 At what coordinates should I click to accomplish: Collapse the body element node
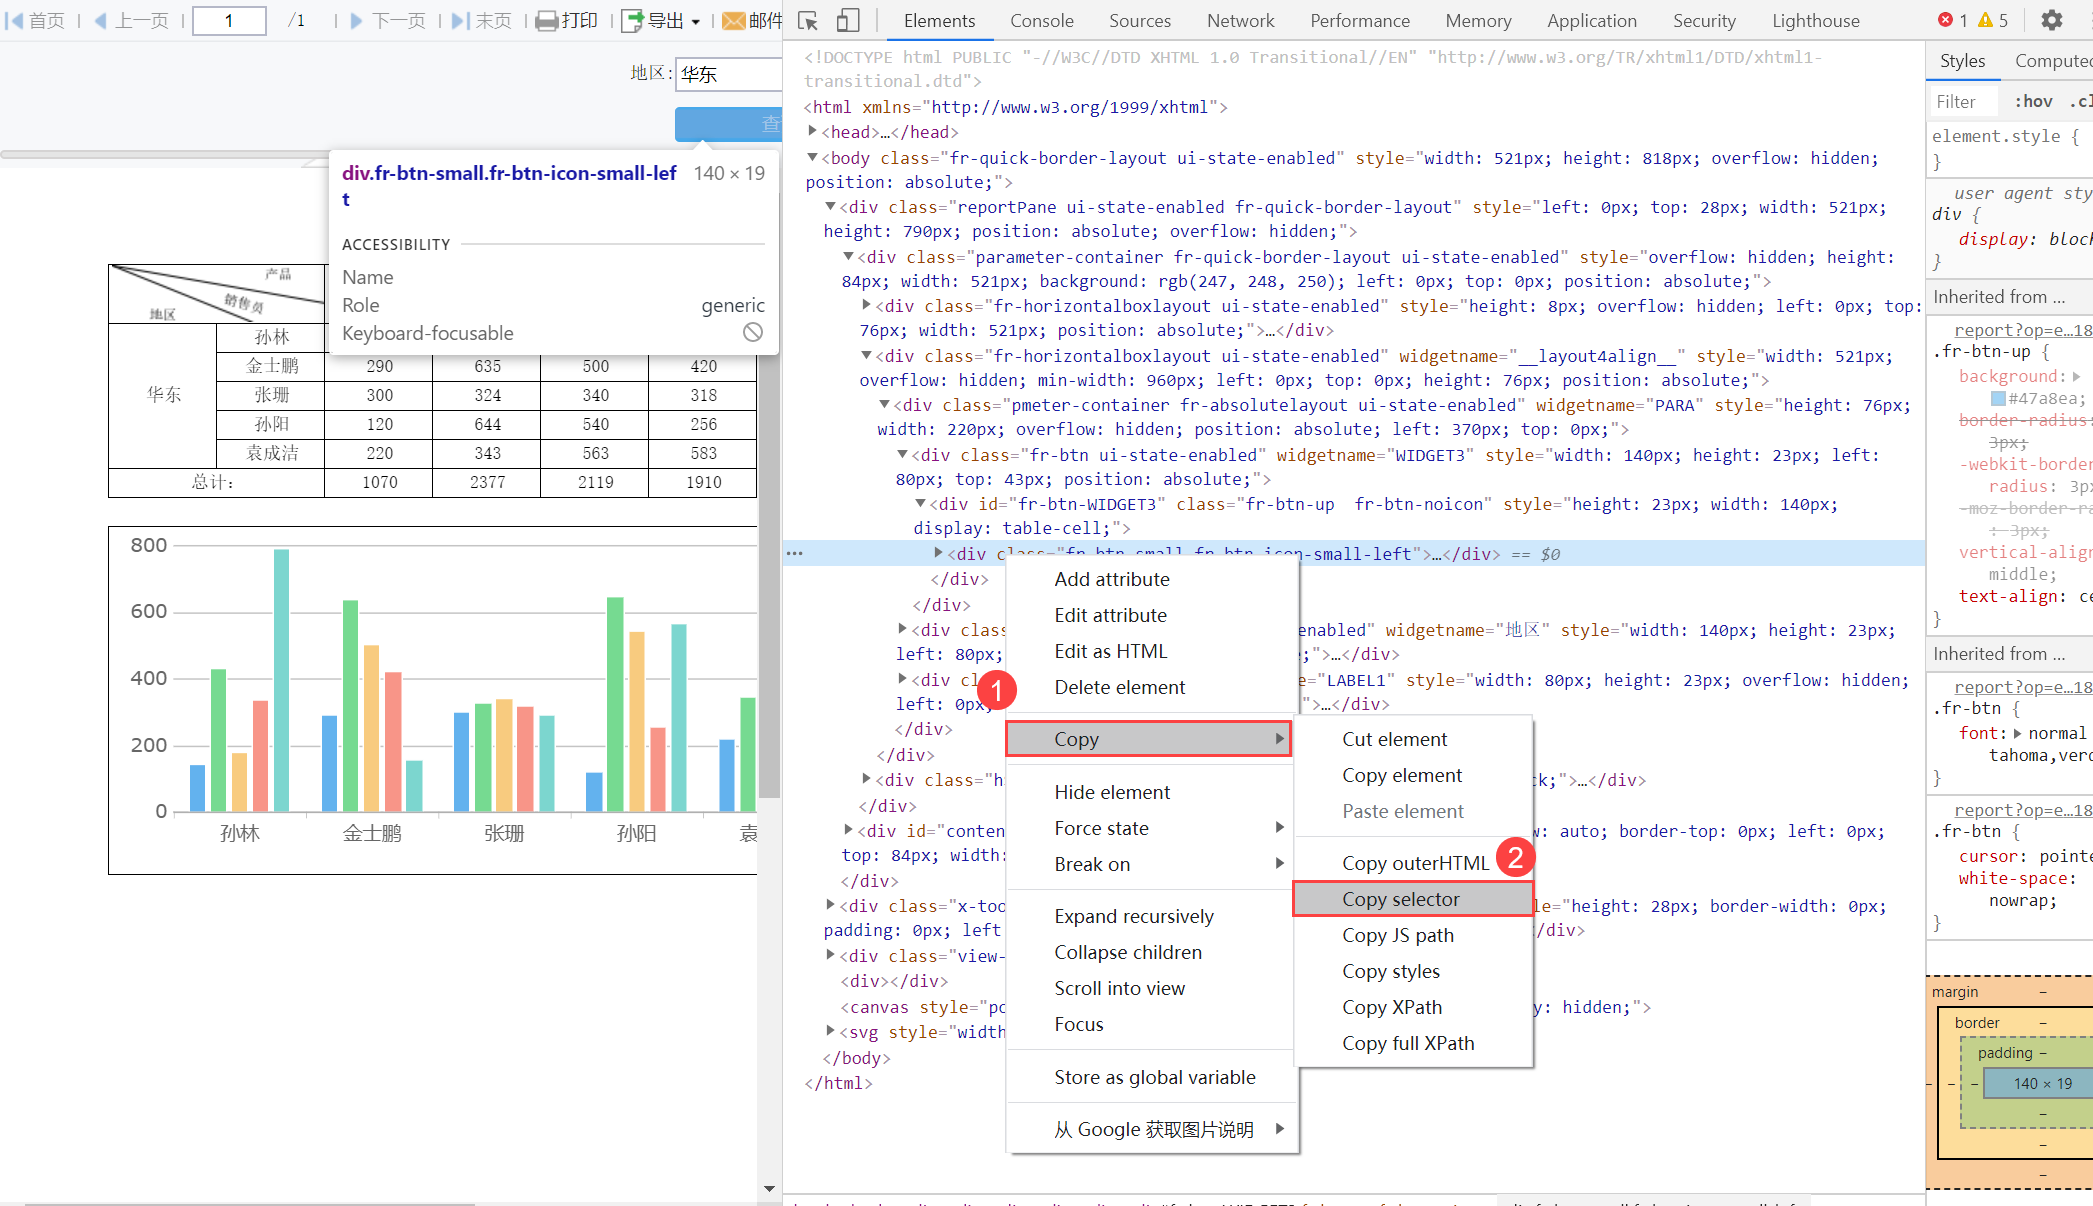point(813,158)
